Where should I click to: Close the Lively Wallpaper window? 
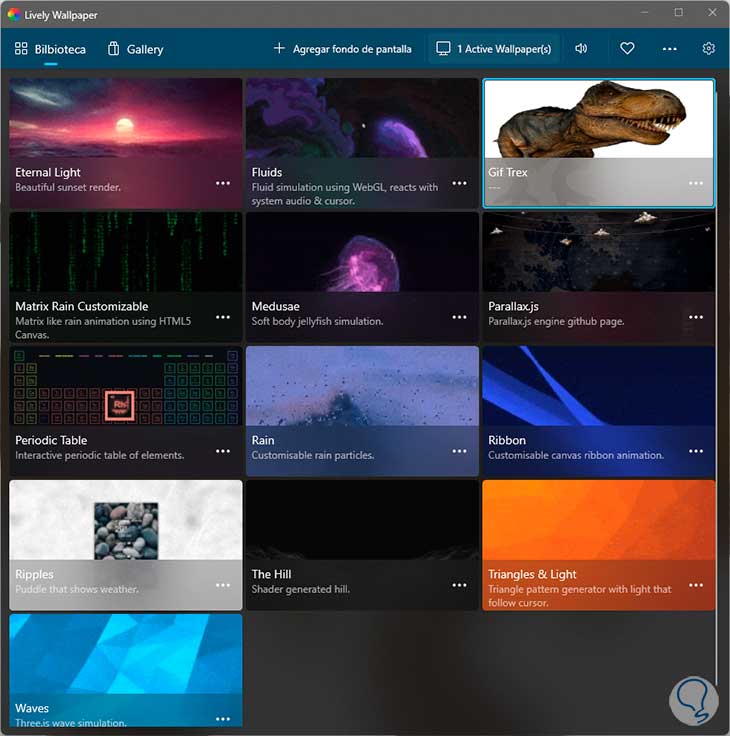click(x=712, y=13)
